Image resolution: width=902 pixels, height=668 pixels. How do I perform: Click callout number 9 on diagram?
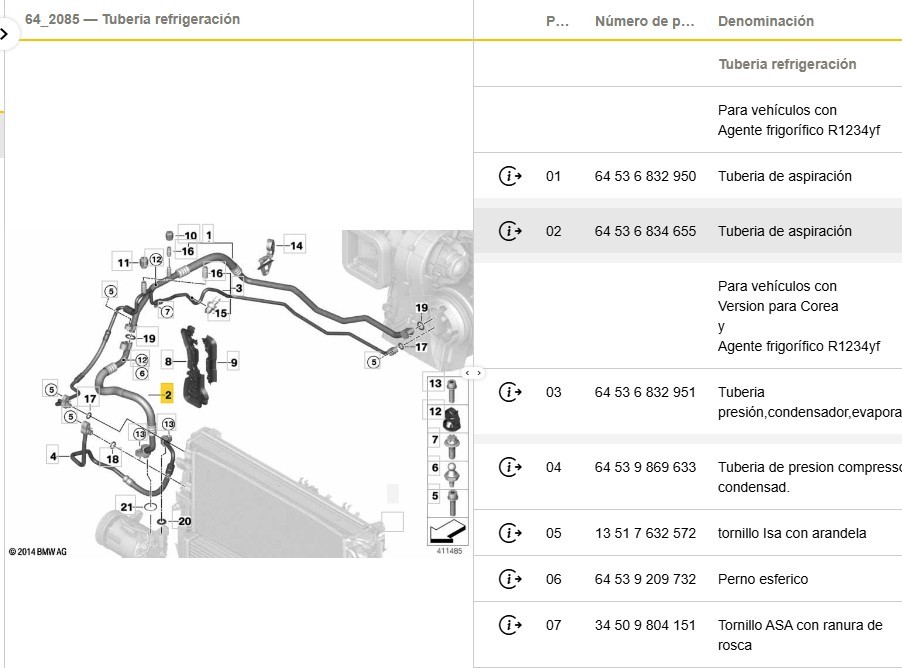click(x=233, y=363)
